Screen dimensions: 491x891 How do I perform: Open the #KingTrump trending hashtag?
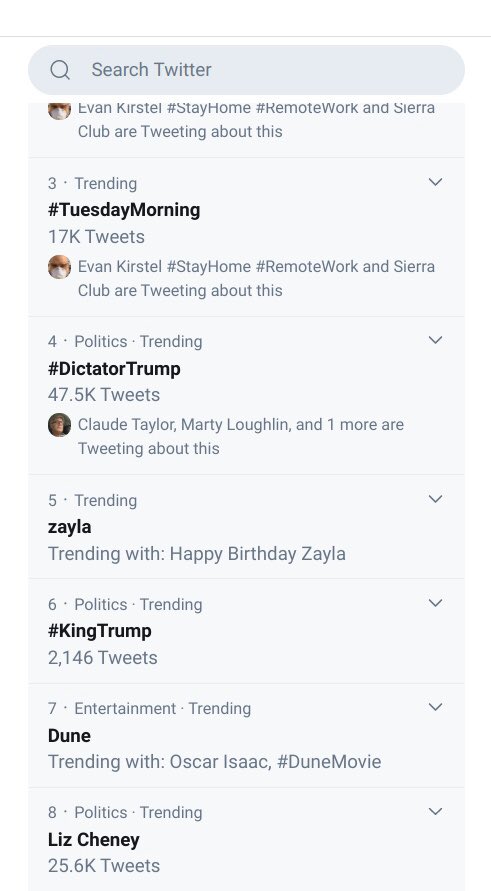coord(99,631)
